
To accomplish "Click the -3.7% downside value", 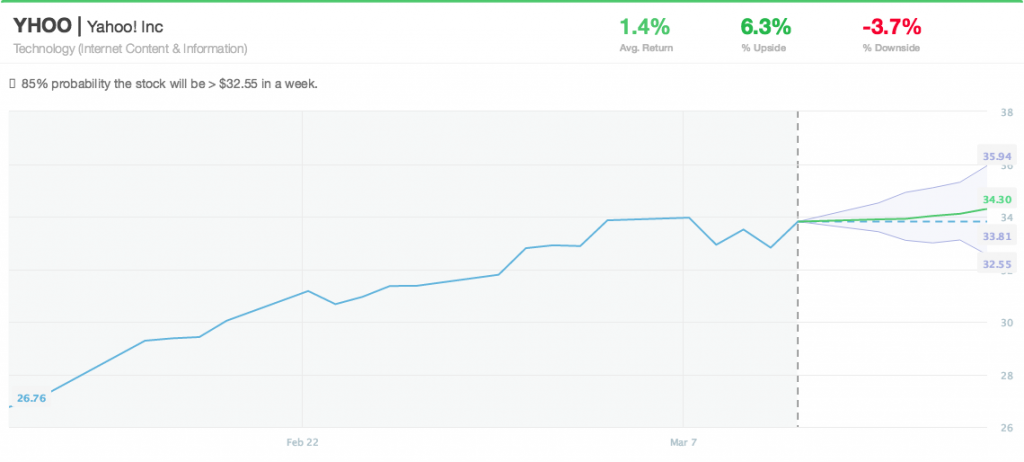I will (x=891, y=27).
